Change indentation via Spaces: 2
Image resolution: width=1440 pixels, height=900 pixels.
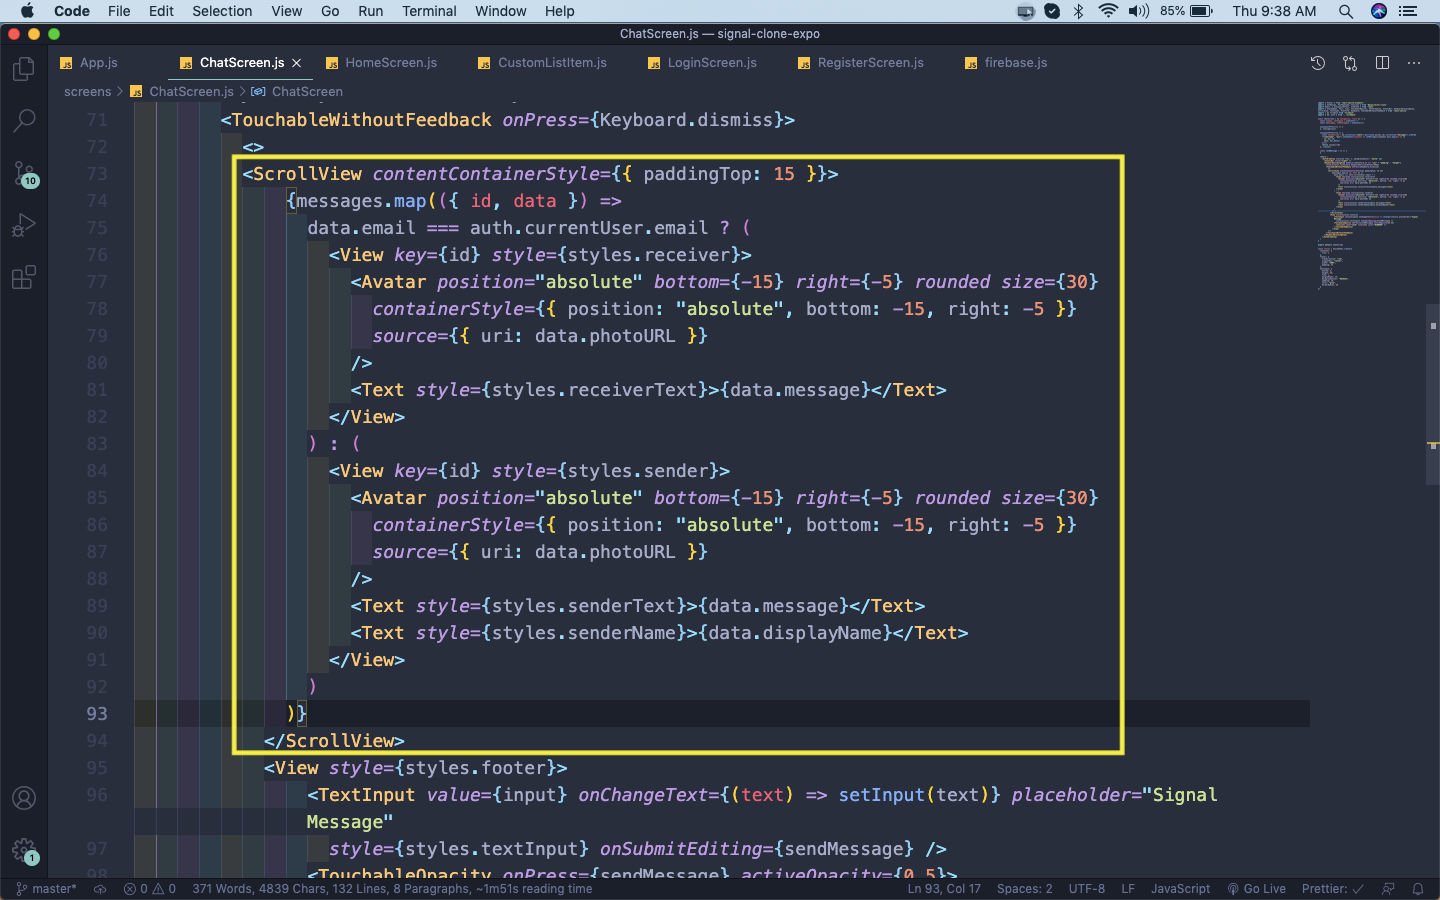tap(1024, 889)
